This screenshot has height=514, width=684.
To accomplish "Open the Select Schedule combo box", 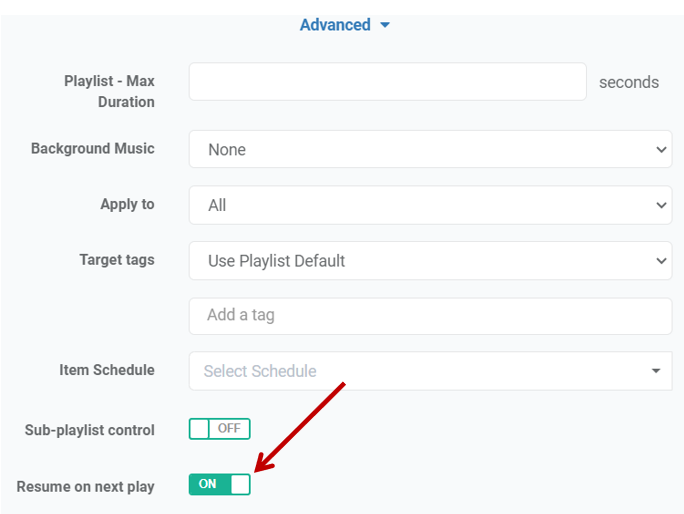I will click(x=420, y=371).
